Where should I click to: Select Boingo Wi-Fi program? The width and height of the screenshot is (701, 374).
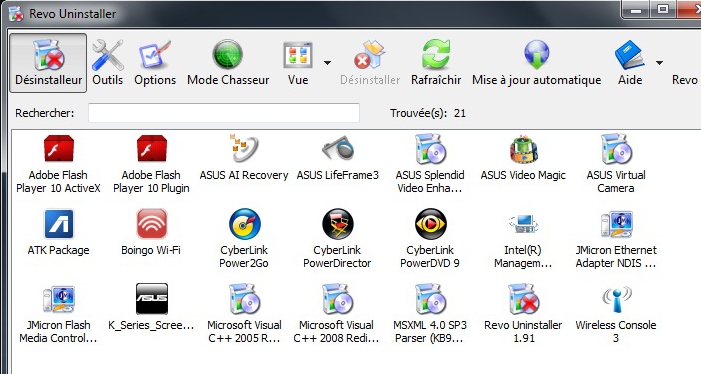click(x=151, y=232)
